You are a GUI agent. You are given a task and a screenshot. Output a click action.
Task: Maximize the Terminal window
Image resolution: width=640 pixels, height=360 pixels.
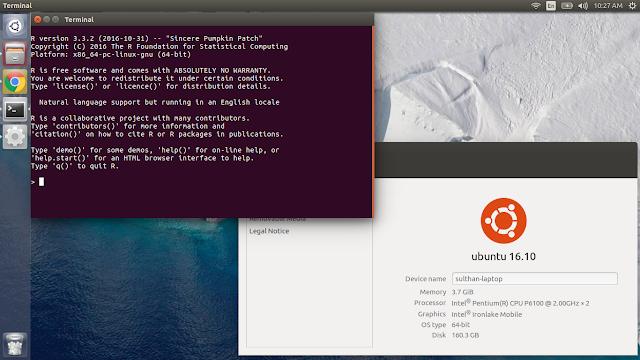56,19
